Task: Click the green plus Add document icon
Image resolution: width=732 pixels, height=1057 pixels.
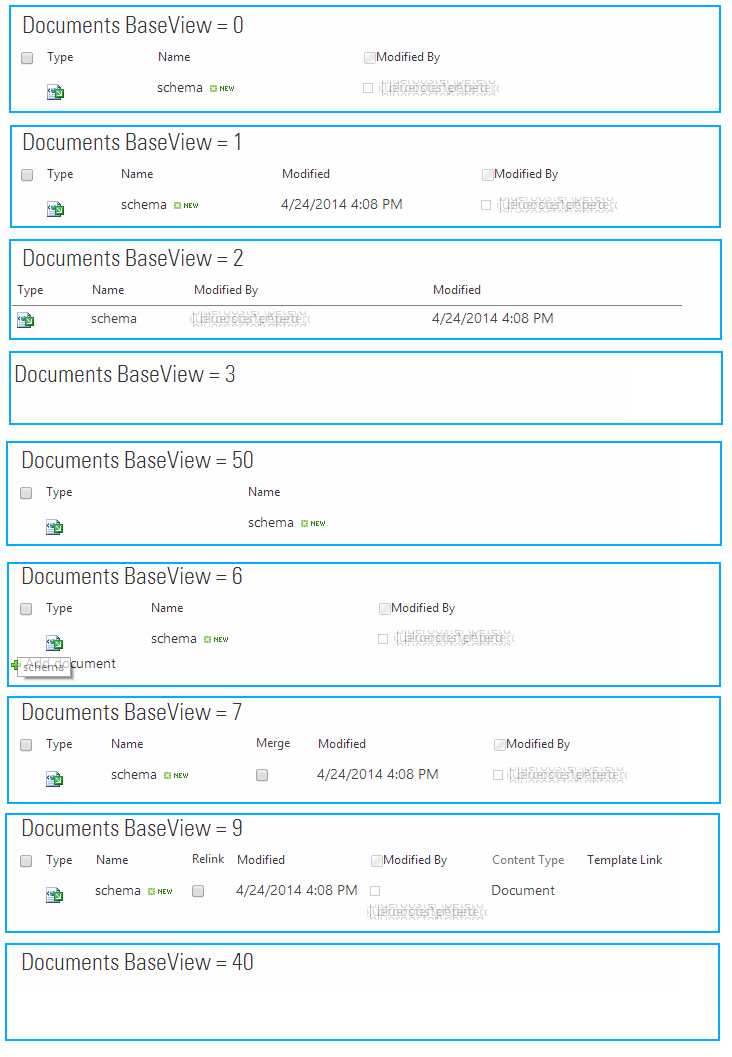Action: coord(16,665)
